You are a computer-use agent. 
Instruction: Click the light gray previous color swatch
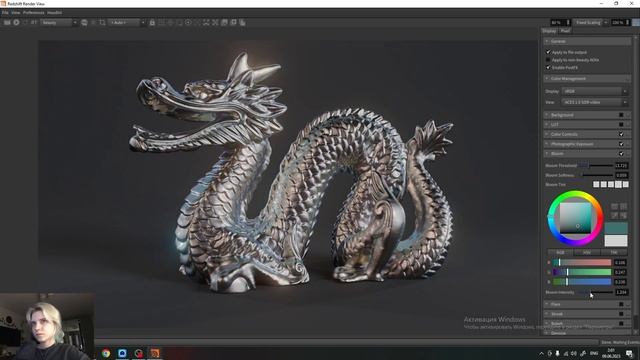(x=616, y=240)
